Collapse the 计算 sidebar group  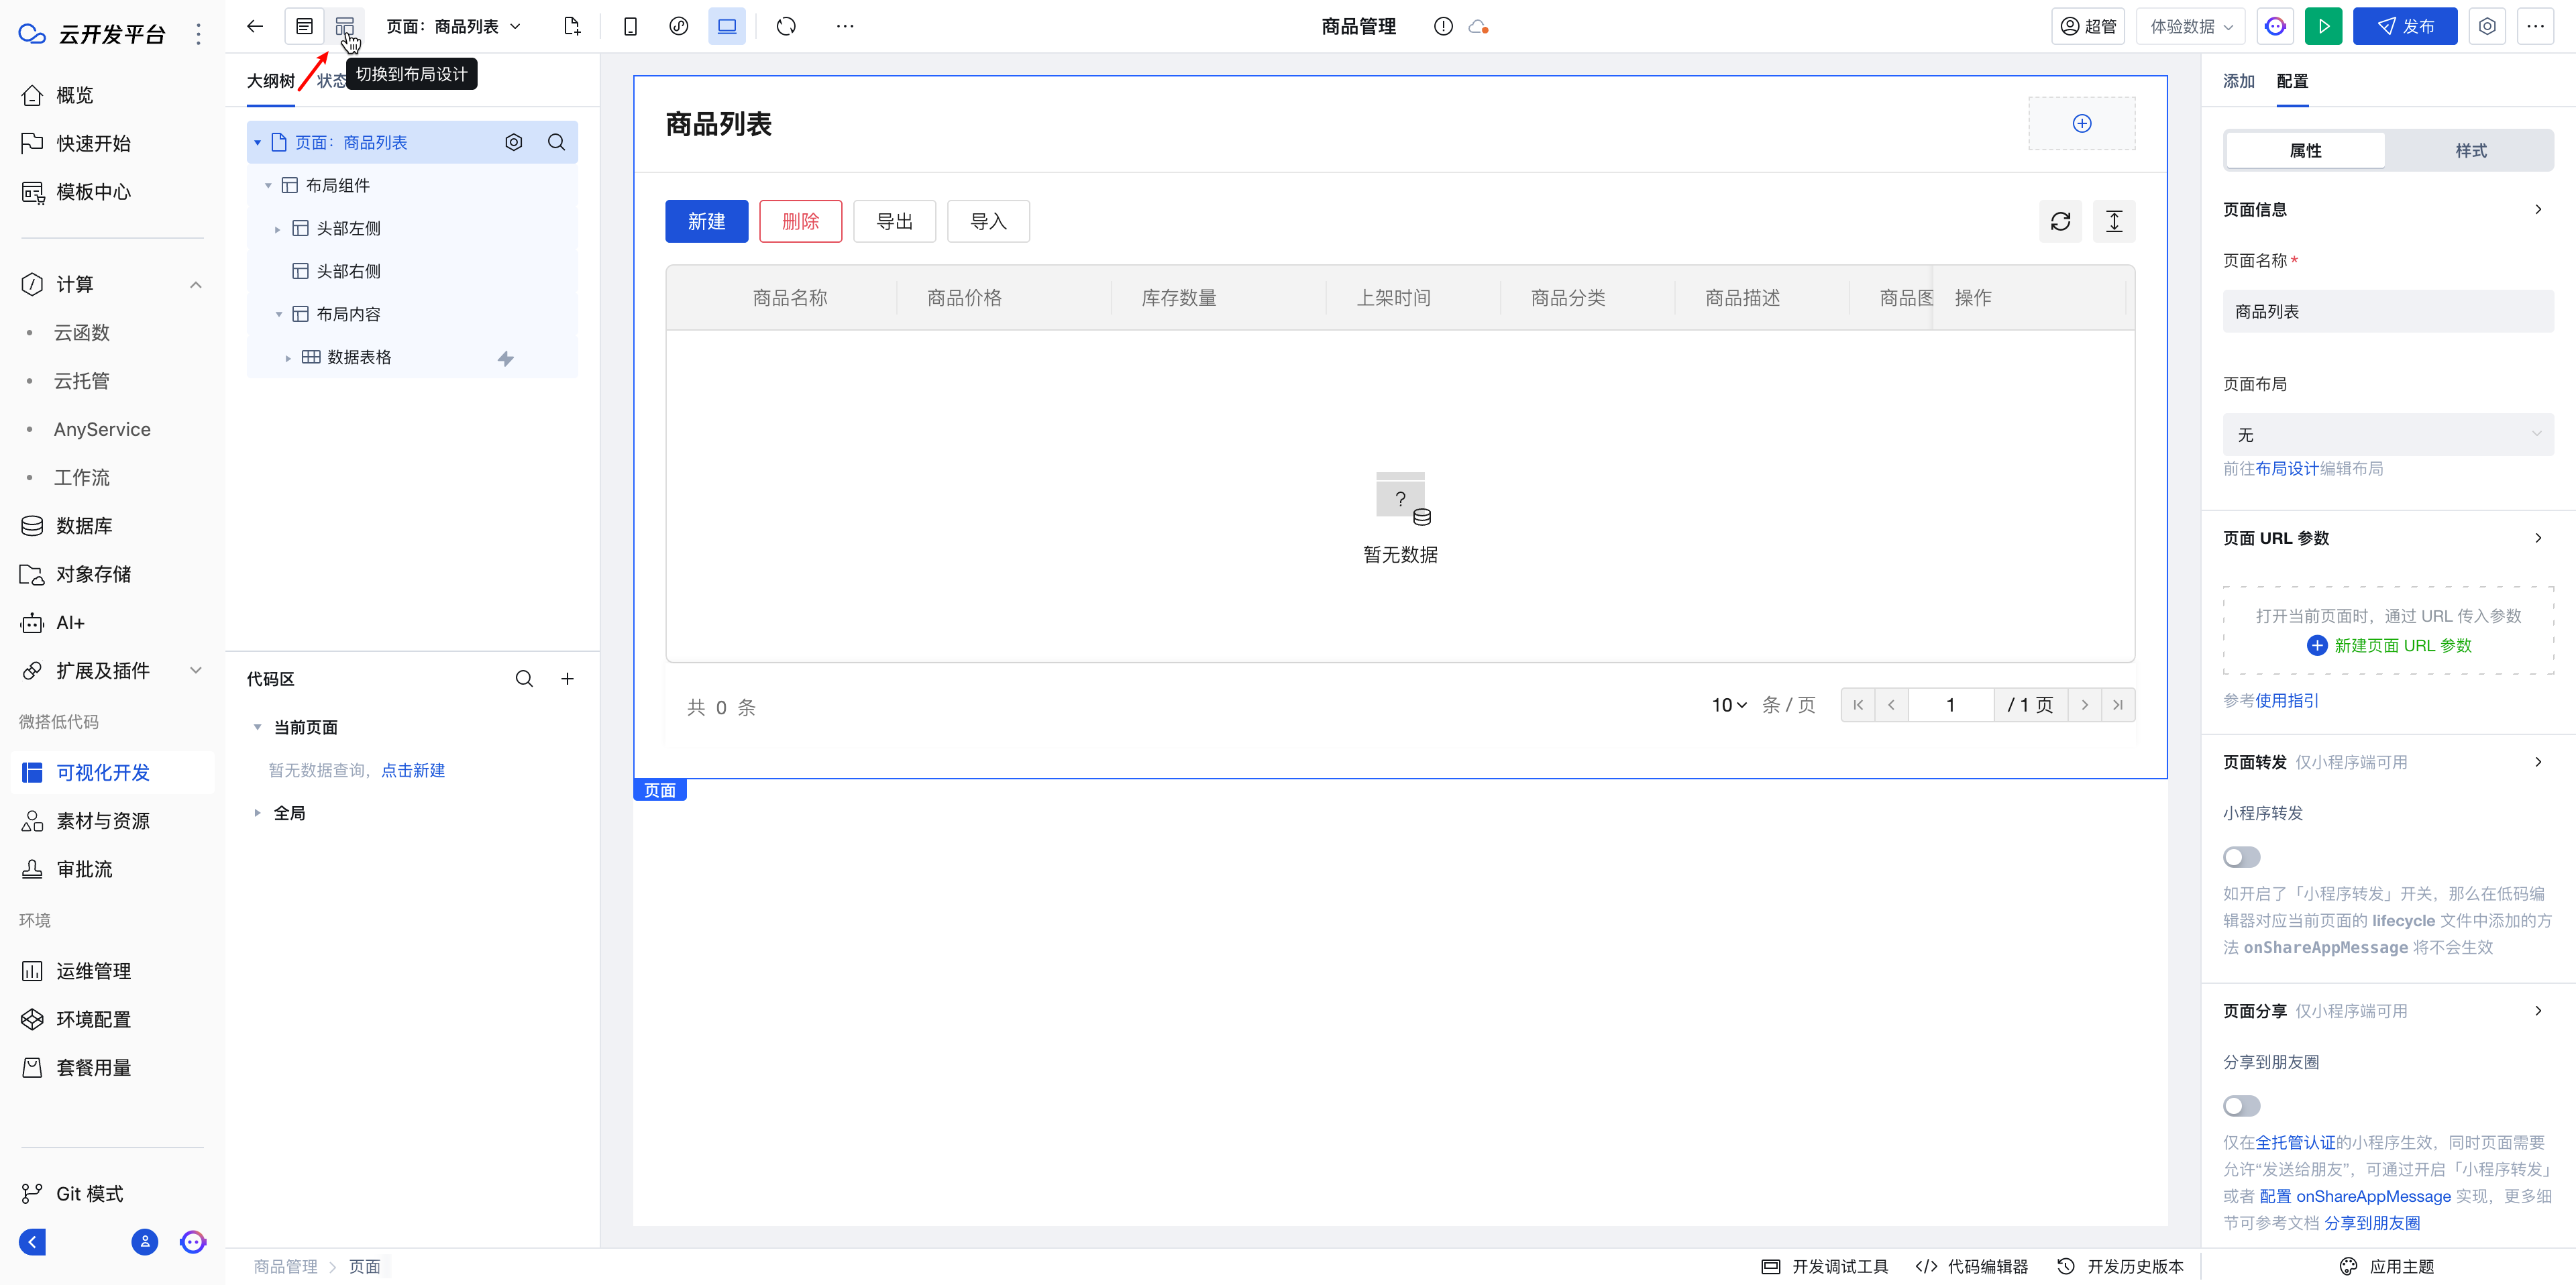[196, 285]
